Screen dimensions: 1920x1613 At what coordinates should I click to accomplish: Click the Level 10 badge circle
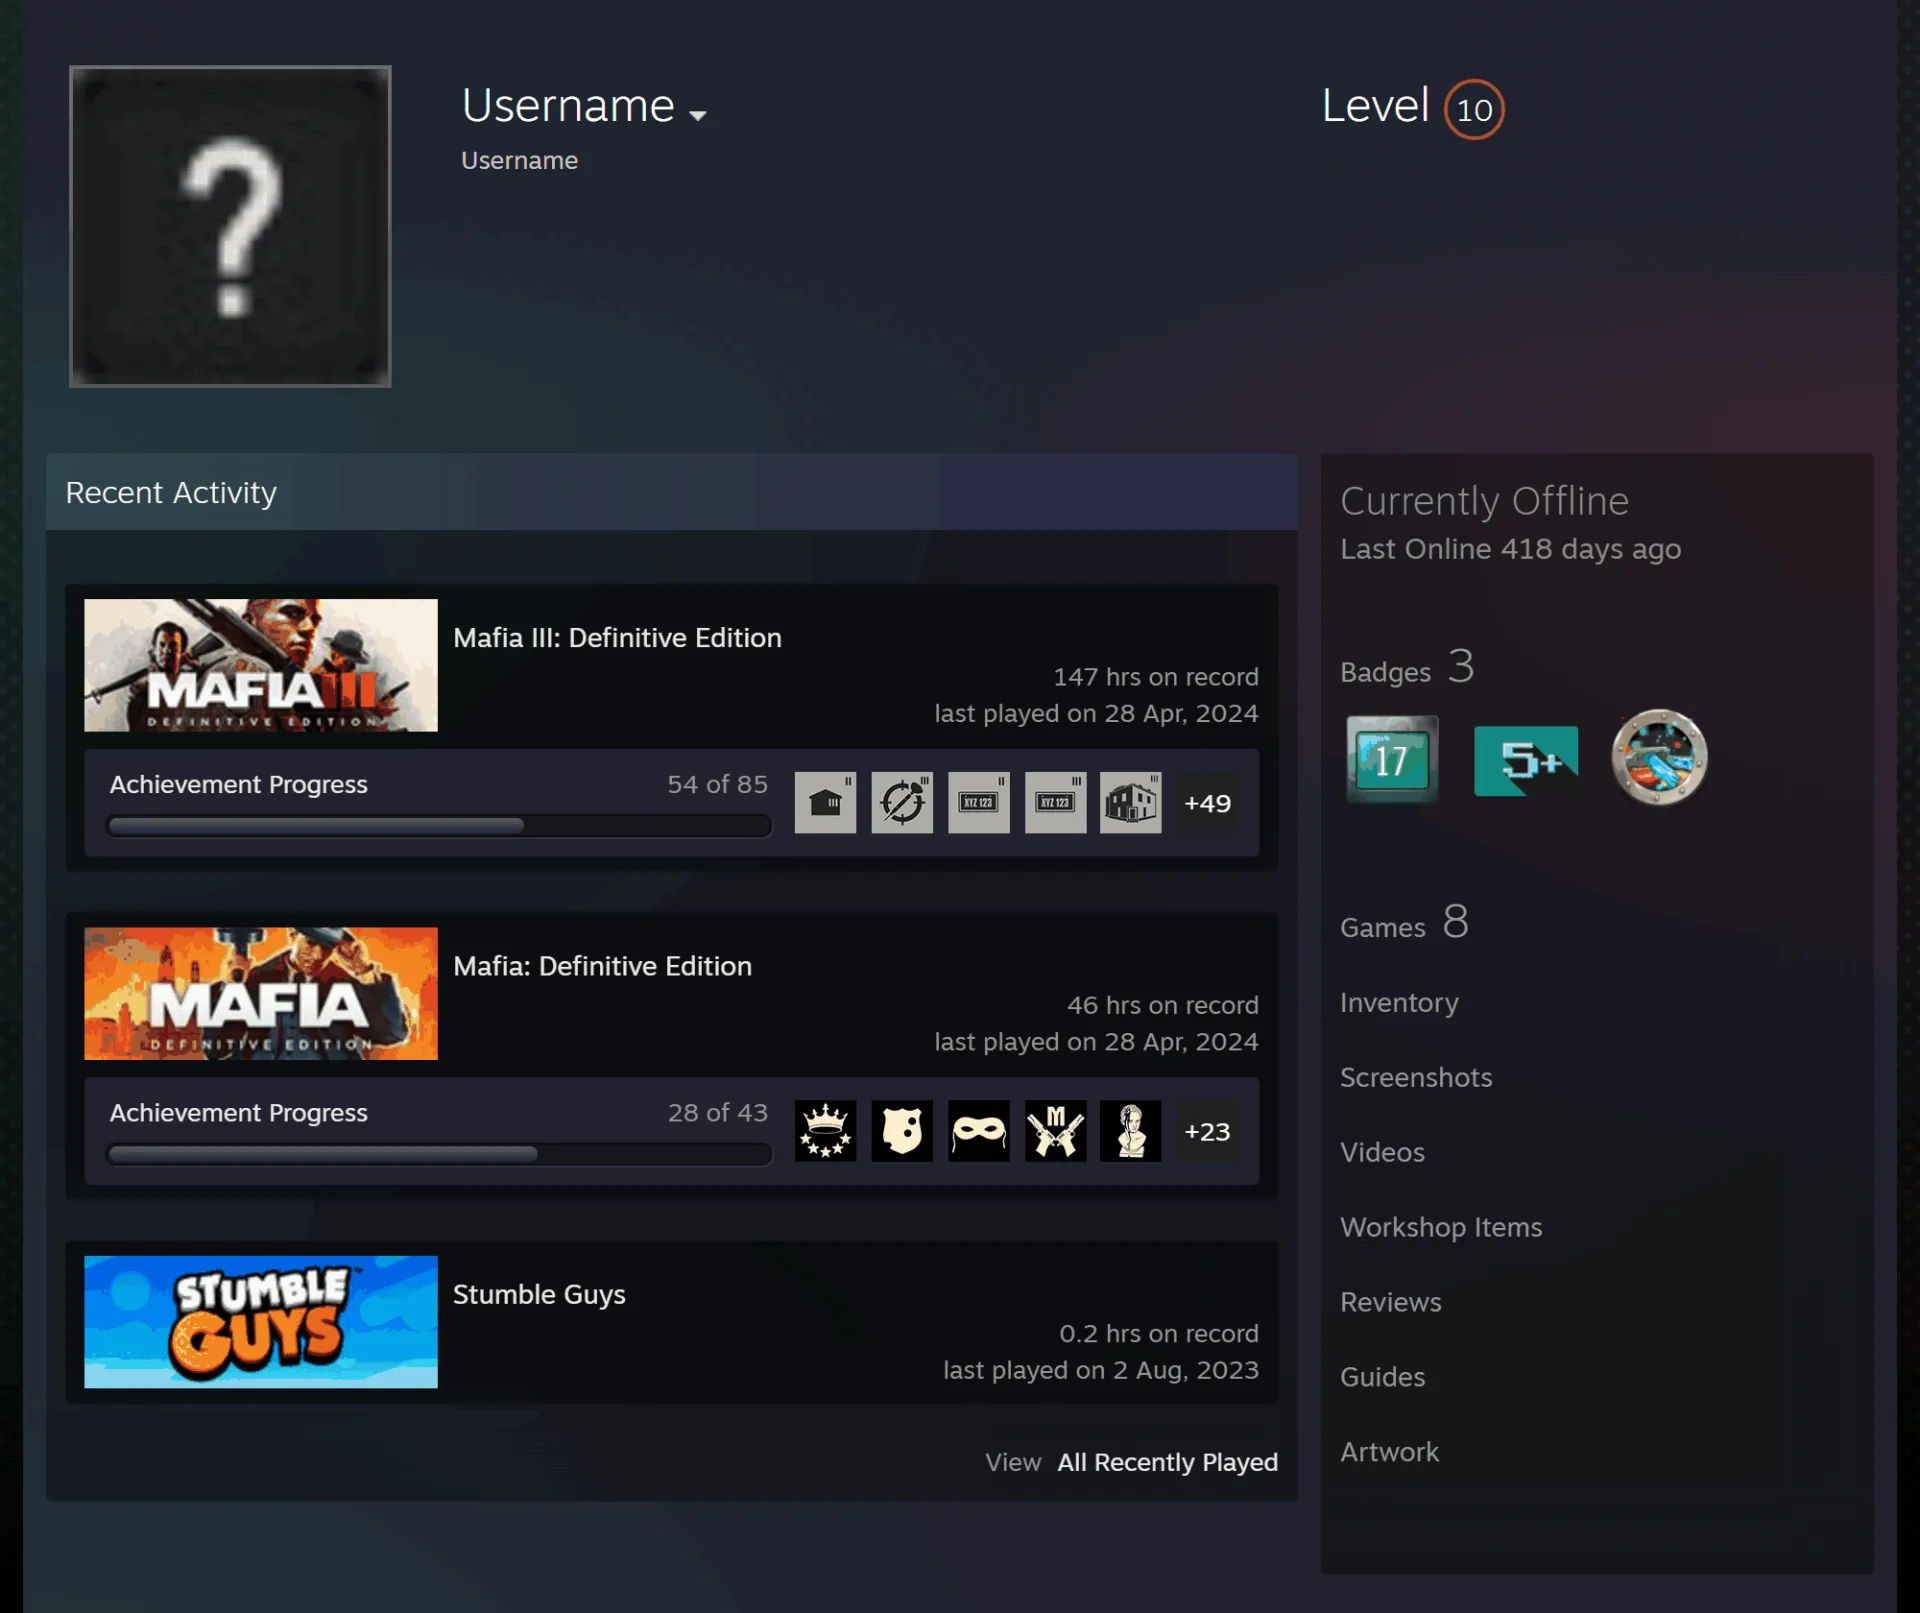(x=1473, y=109)
